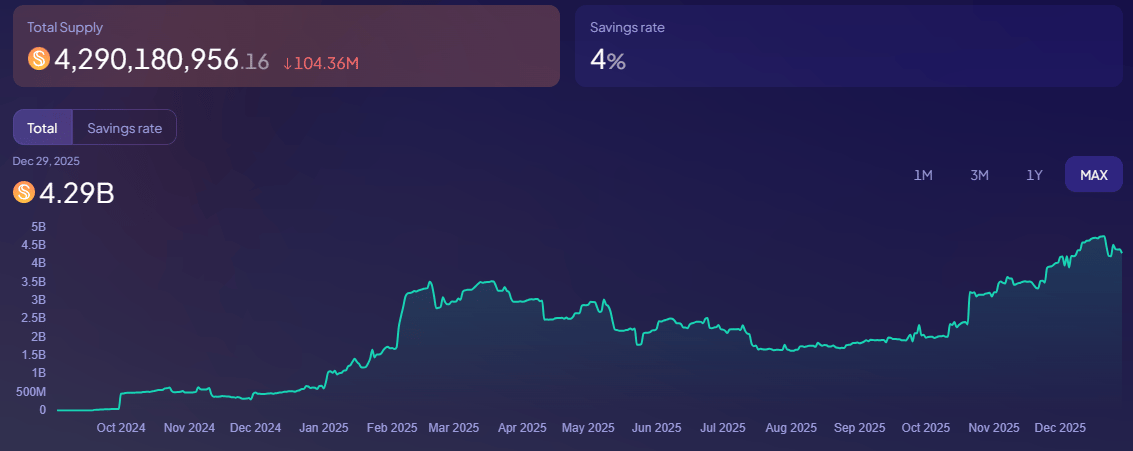
Task: Click the Jan 2025 axis label
Action: click(324, 428)
